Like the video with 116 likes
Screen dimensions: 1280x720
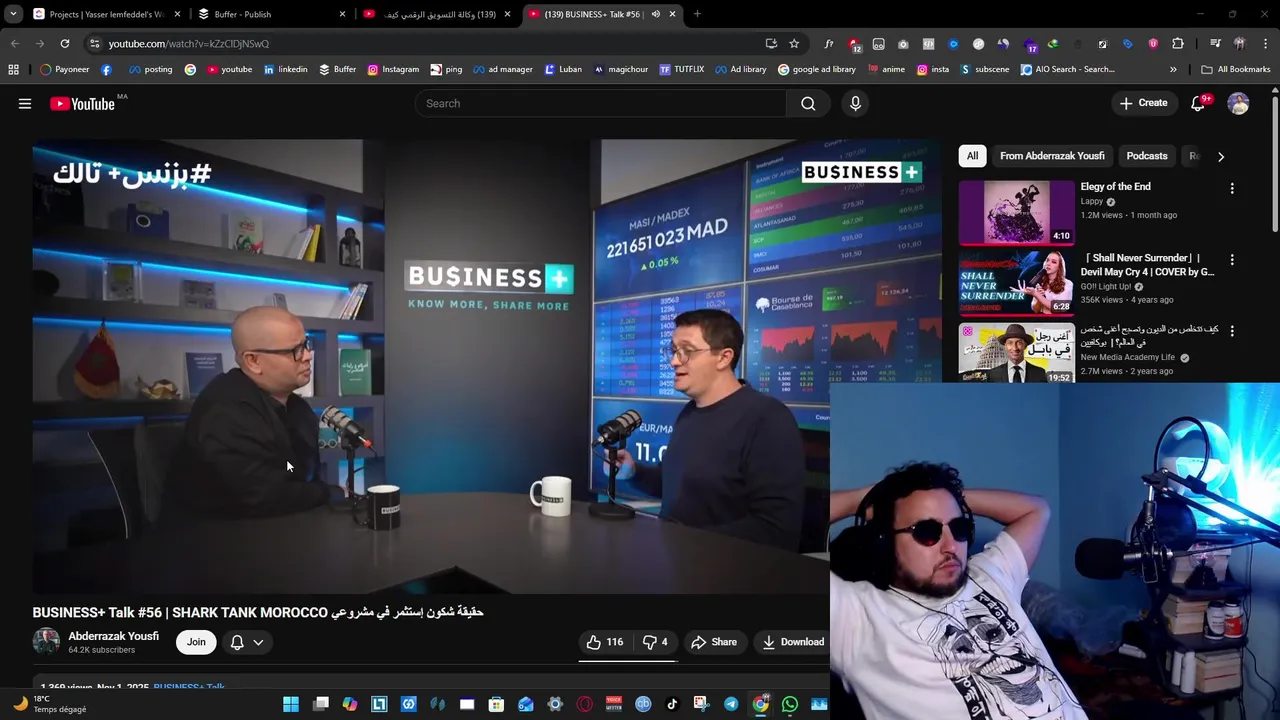click(x=605, y=642)
